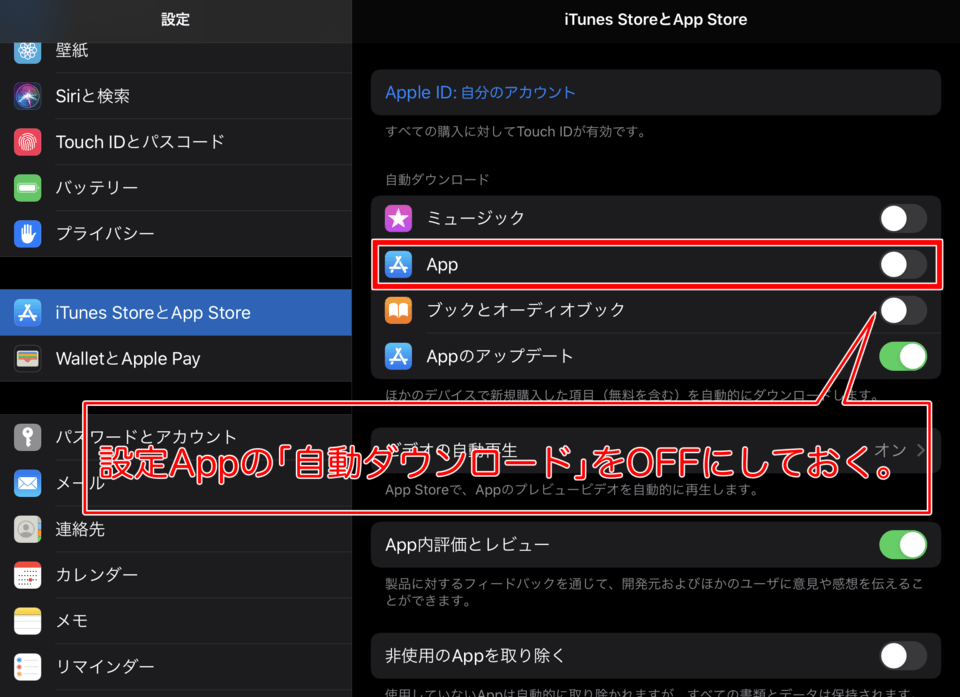This screenshot has height=697, width=960.
Task: Tap the Touch ID fingerprint icon
Action: (x=28, y=142)
